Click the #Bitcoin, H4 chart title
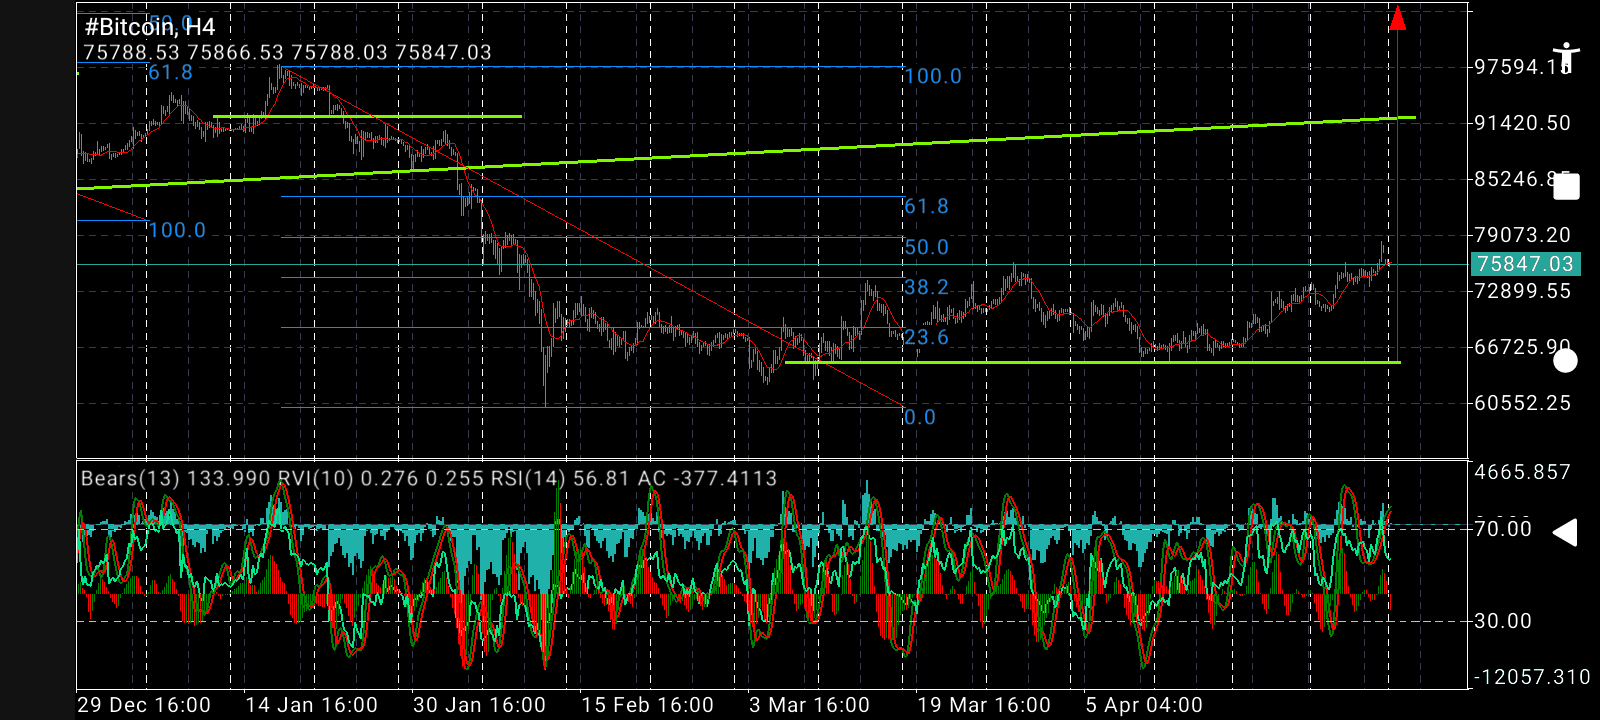Image resolution: width=1600 pixels, height=720 pixels. [x=150, y=27]
